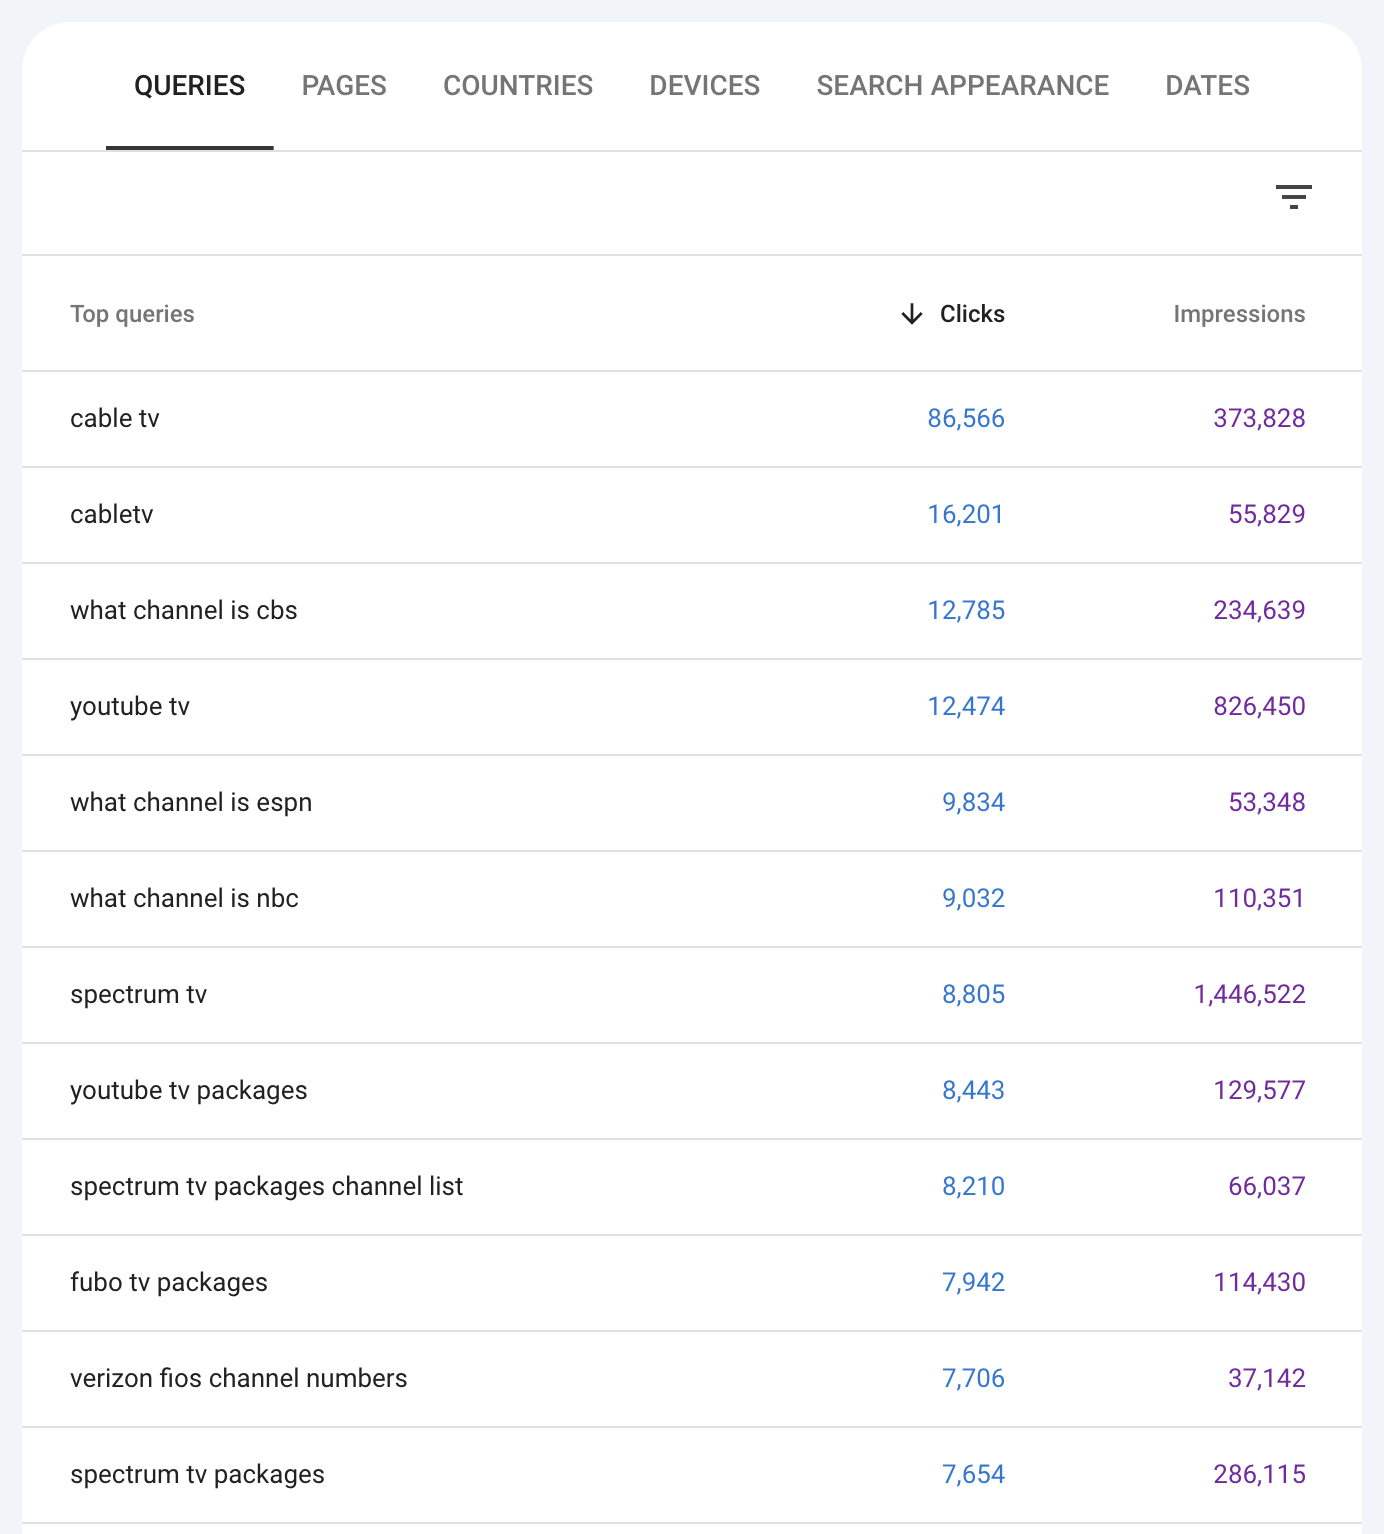This screenshot has height=1534, width=1384.
Task: Click the 7,706 clicks value
Action: click(x=974, y=1378)
